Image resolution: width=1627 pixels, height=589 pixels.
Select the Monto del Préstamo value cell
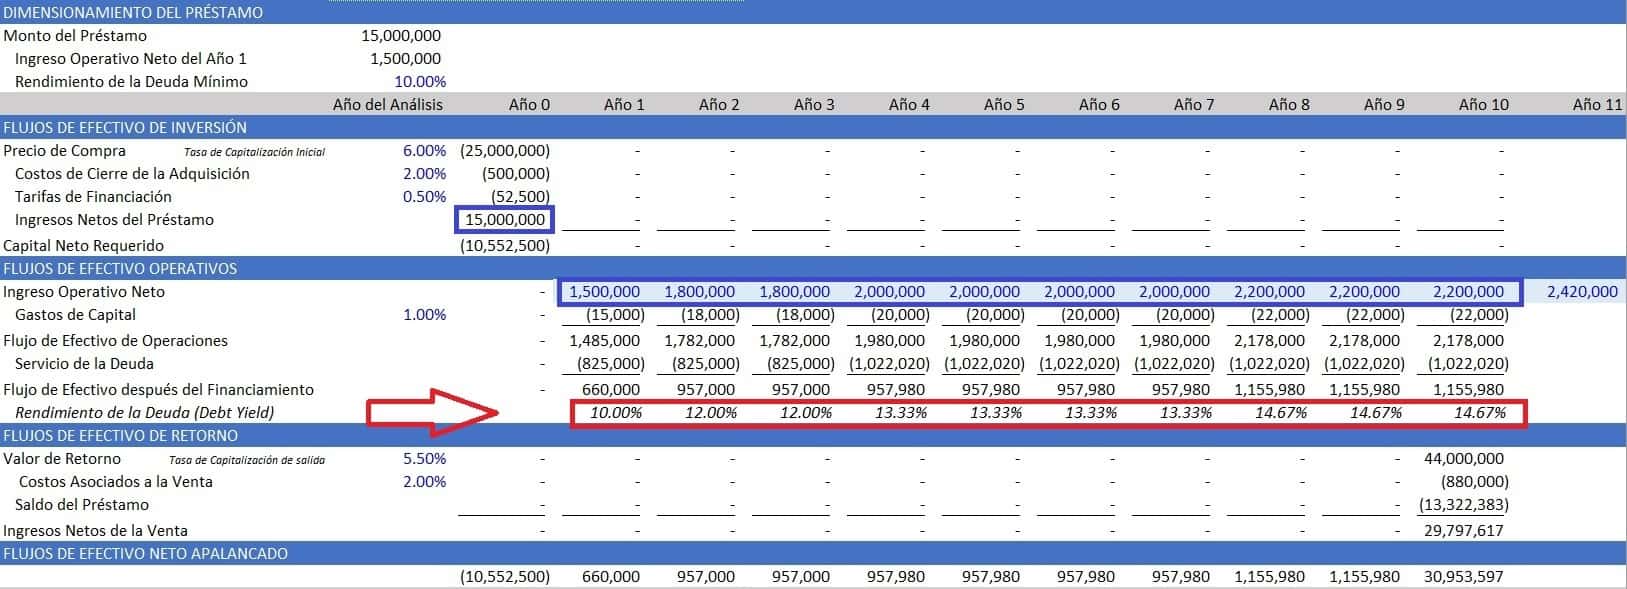click(401, 35)
